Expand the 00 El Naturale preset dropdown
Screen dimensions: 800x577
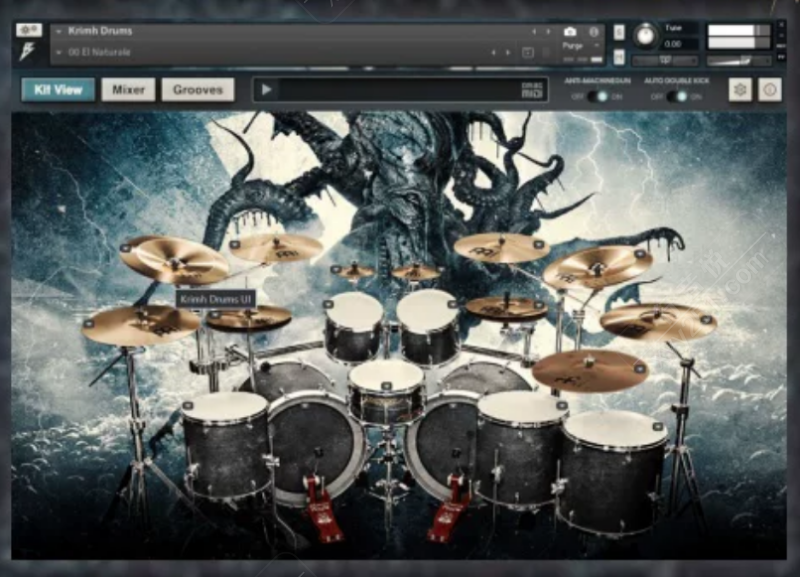tap(59, 53)
